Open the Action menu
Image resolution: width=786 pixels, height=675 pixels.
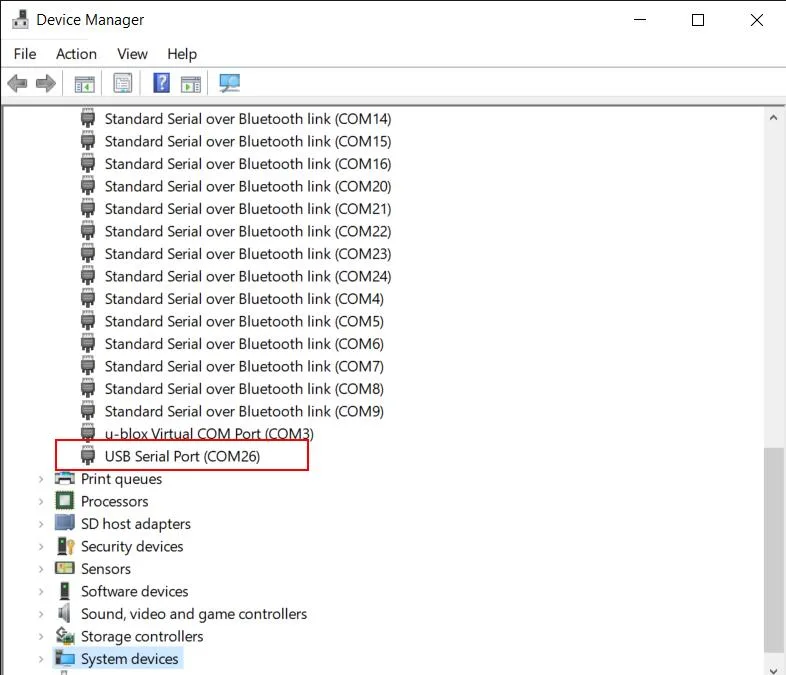click(x=76, y=54)
